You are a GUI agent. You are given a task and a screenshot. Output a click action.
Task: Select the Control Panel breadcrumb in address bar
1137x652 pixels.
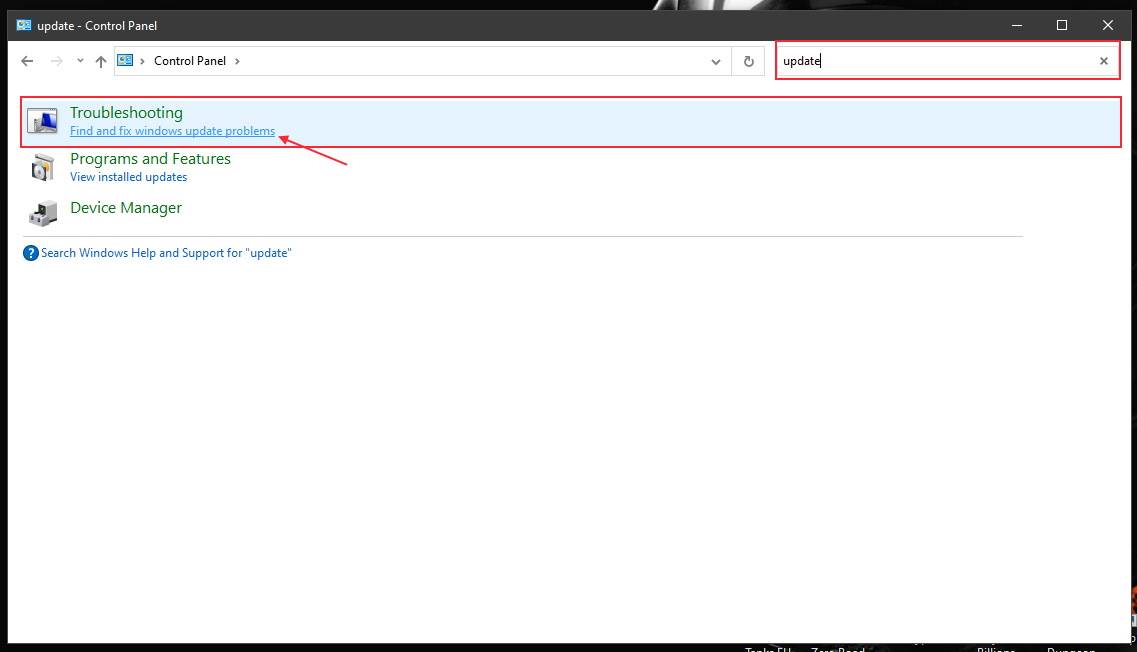point(189,61)
